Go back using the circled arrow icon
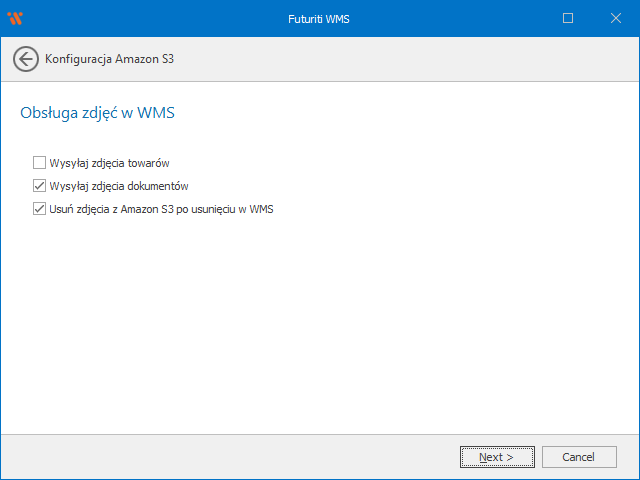 pos(26,59)
